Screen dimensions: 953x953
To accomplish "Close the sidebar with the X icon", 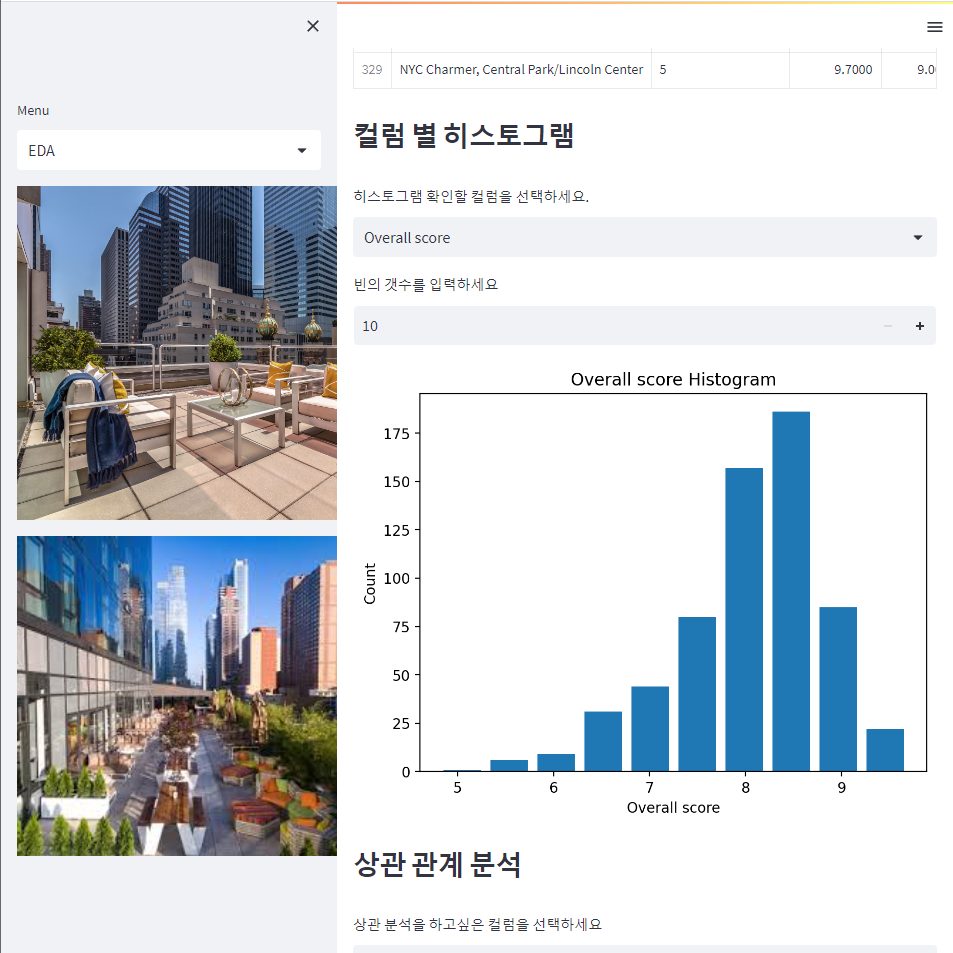I will [312, 26].
